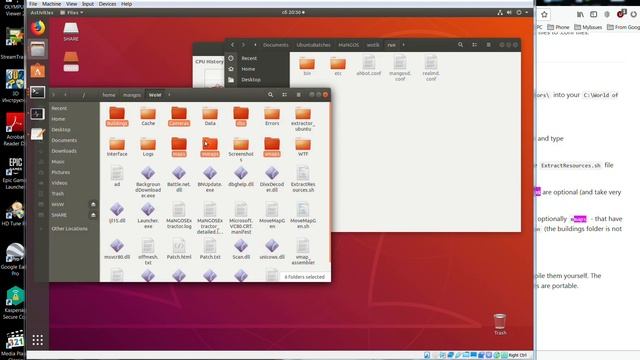Eject the WoW volume in the sidebar

pos(93,204)
